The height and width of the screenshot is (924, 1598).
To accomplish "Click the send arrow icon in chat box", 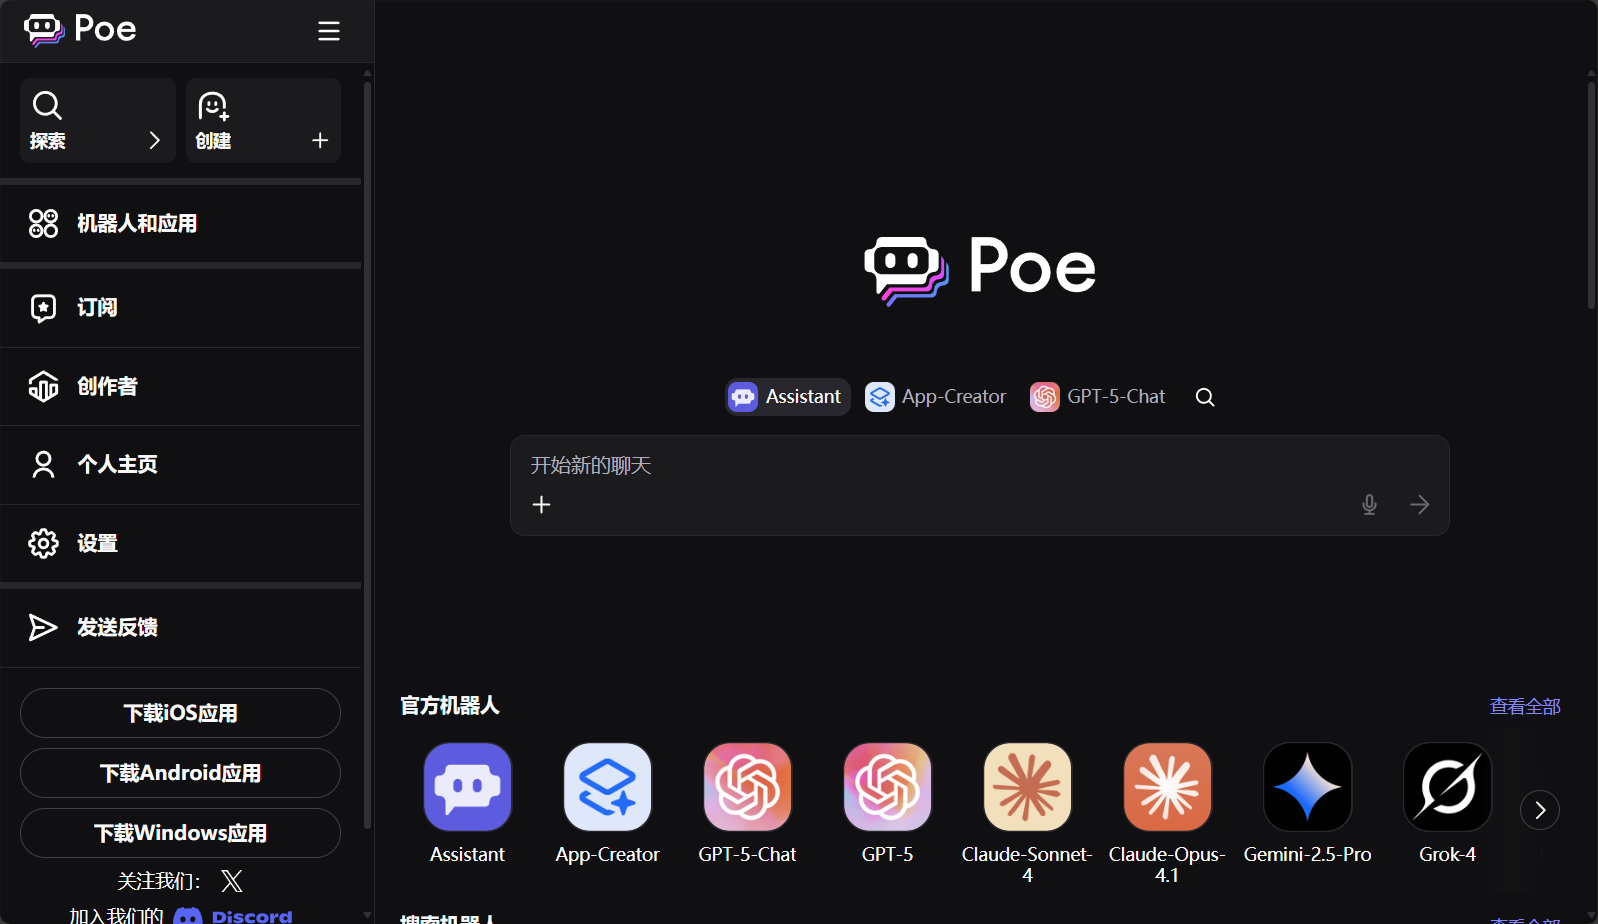I will [x=1419, y=505].
